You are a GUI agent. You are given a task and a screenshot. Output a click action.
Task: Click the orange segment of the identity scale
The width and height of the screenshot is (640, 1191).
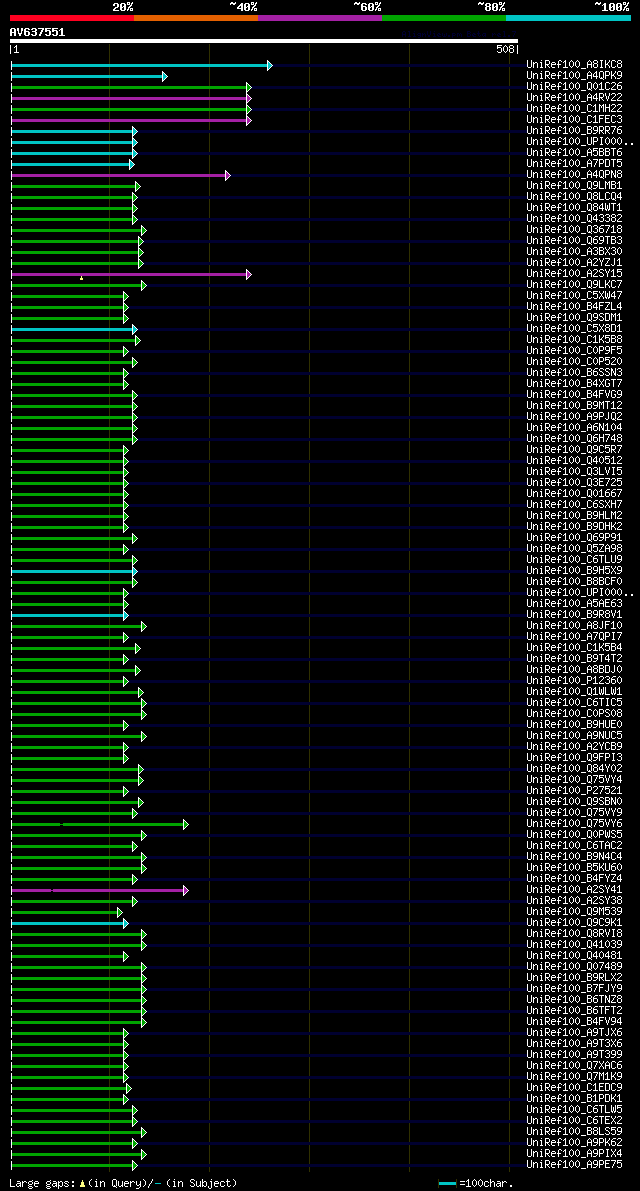[x=196, y=17]
